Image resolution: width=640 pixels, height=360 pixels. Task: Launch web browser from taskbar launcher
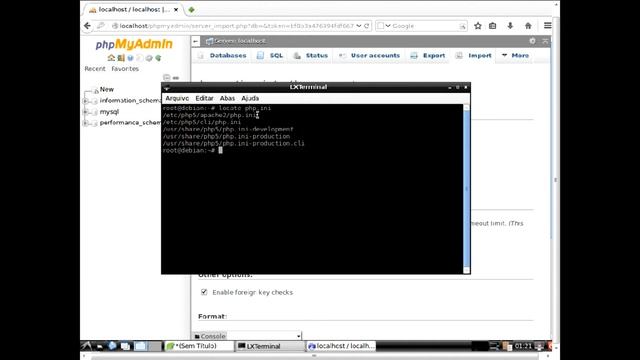(112, 346)
